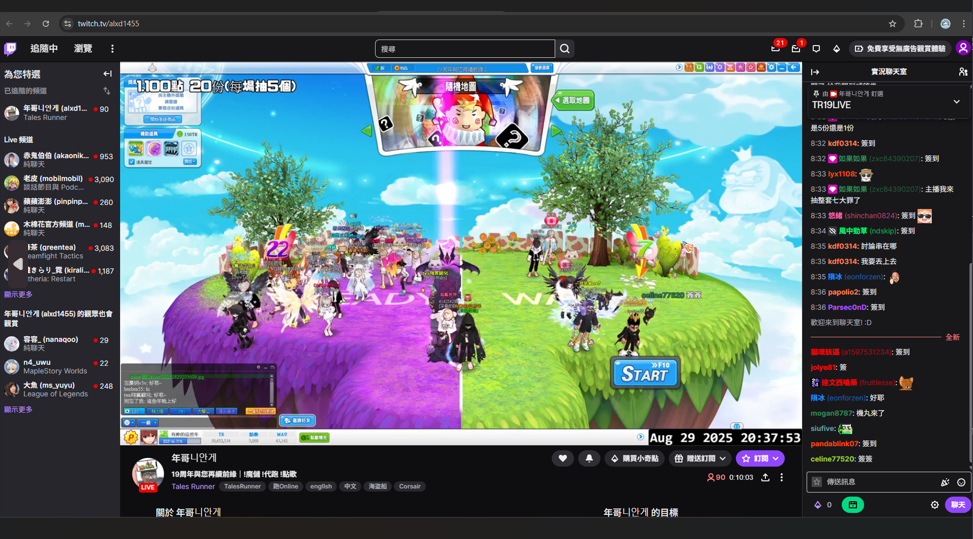Click the Get Bits diamond icon in top bar

tap(836, 48)
